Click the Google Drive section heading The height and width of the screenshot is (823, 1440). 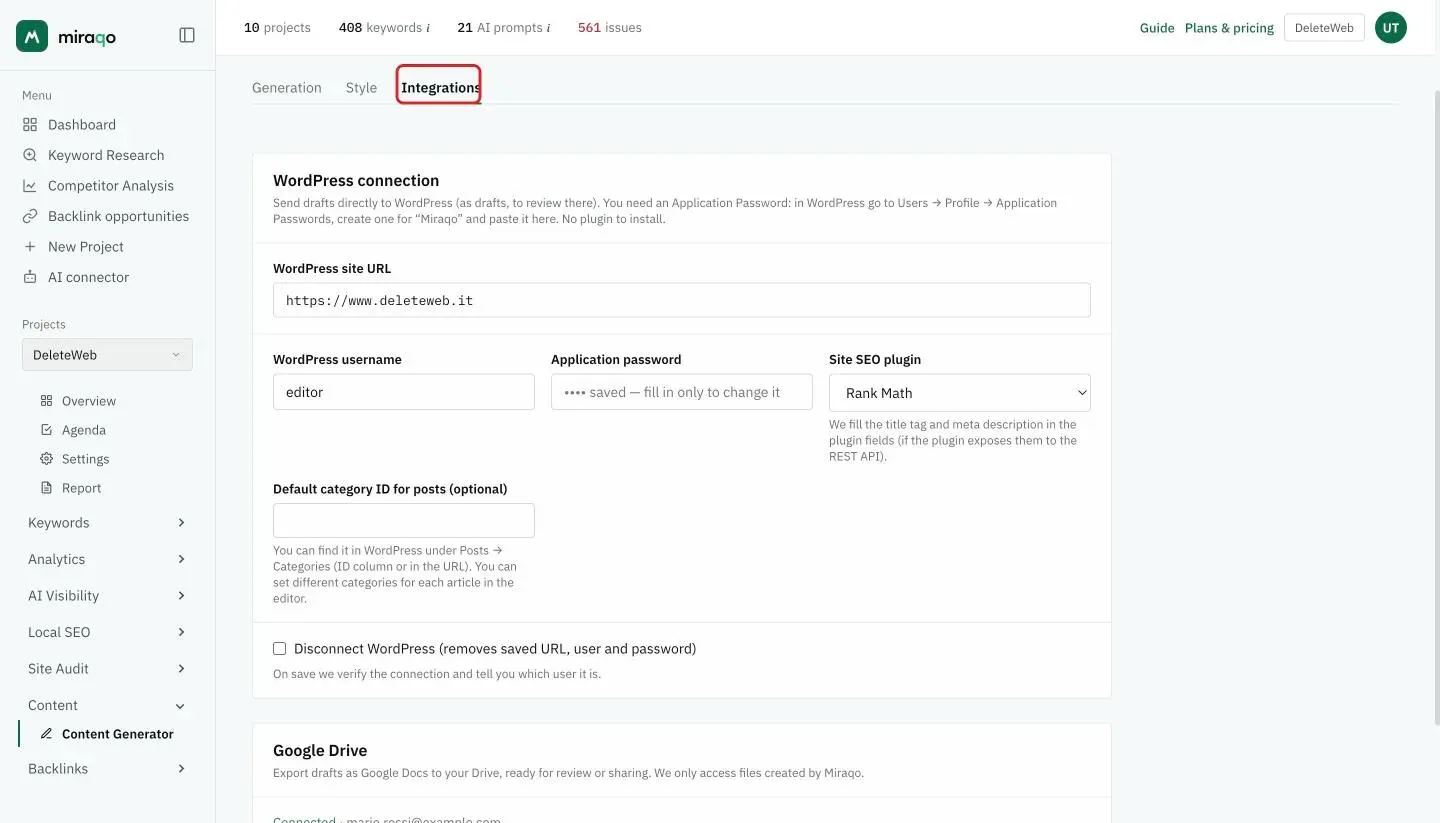click(320, 751)
